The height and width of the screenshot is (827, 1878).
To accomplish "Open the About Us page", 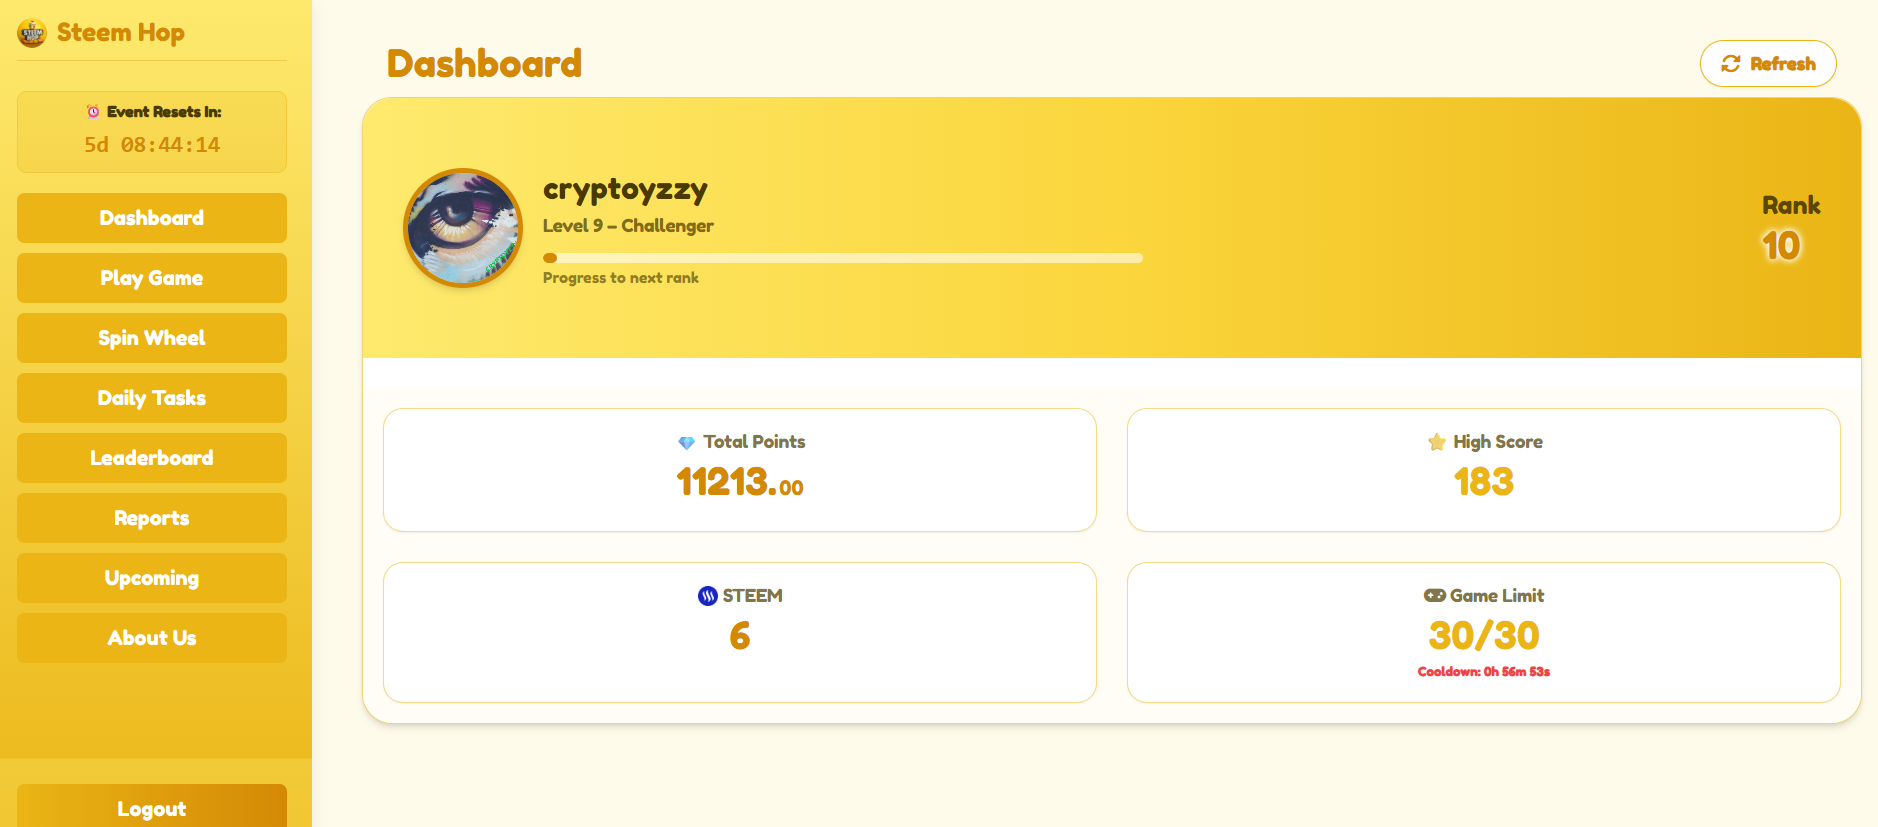I will (x=152, y=638).
